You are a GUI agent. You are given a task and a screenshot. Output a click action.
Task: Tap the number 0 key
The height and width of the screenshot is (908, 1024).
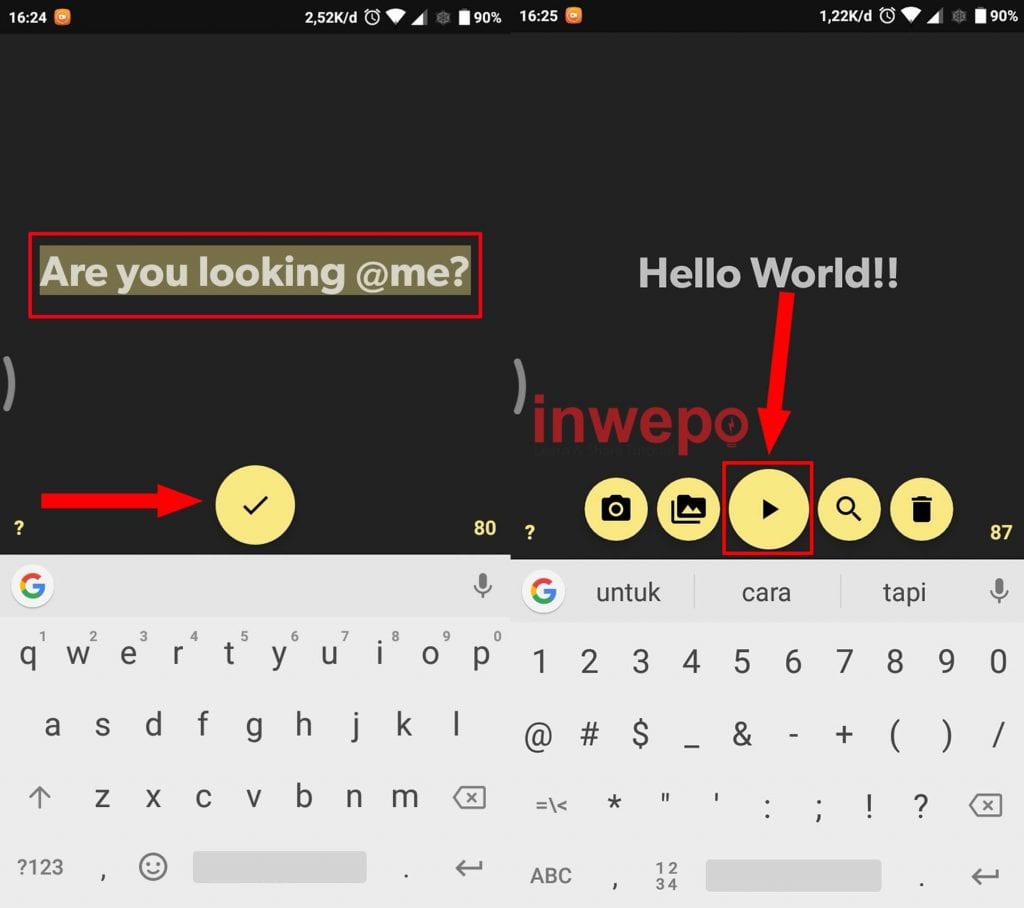coord(998,662)
